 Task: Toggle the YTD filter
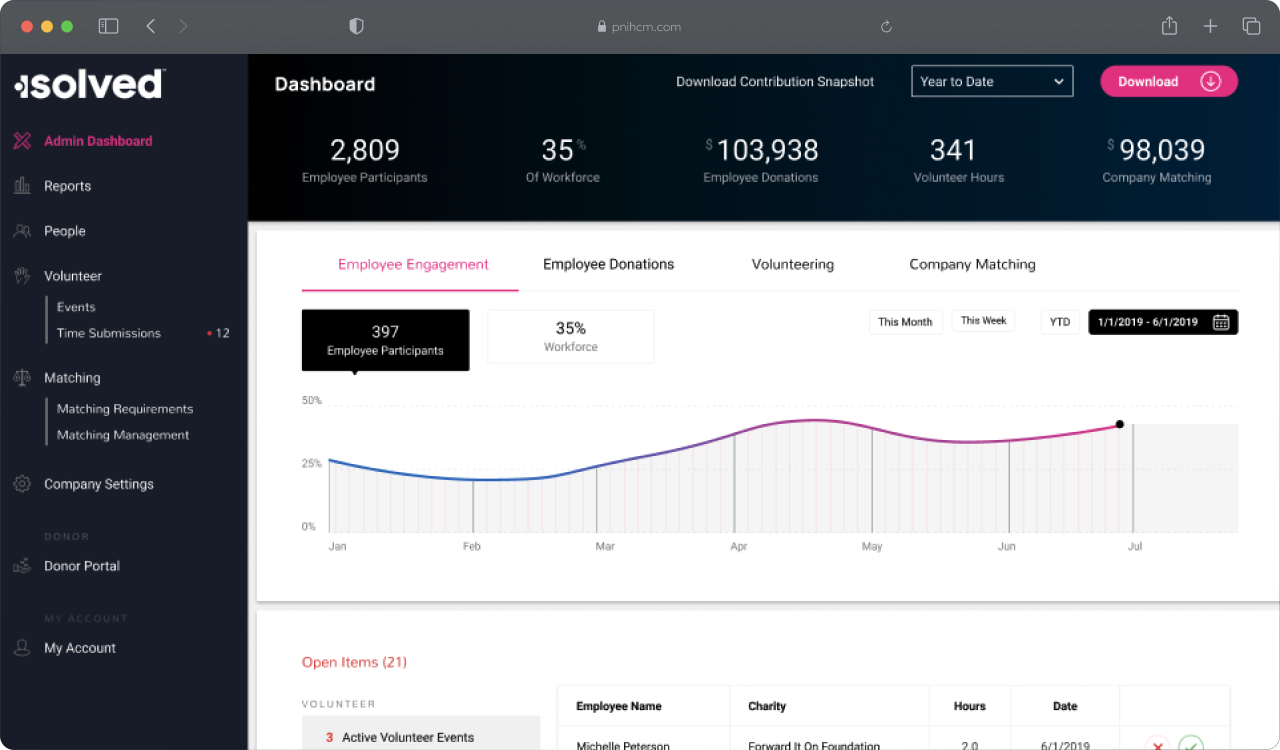(1060, 322)
